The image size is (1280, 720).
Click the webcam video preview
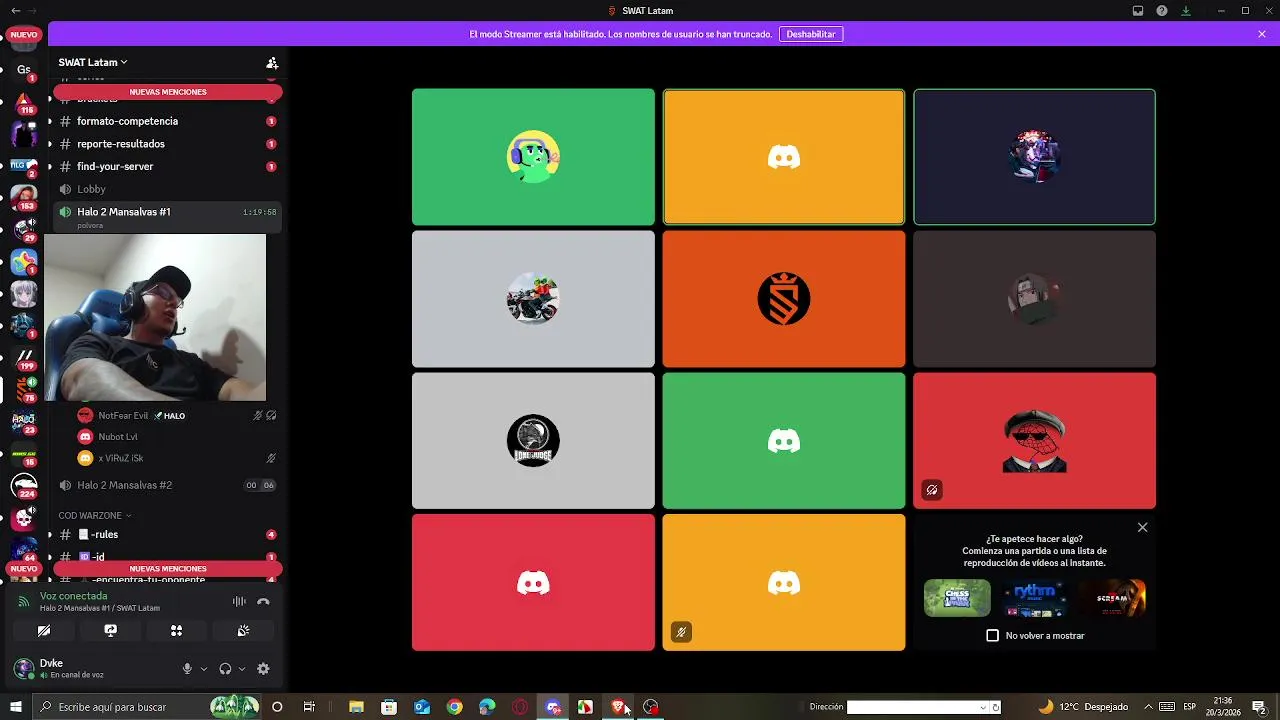[155, 318]
